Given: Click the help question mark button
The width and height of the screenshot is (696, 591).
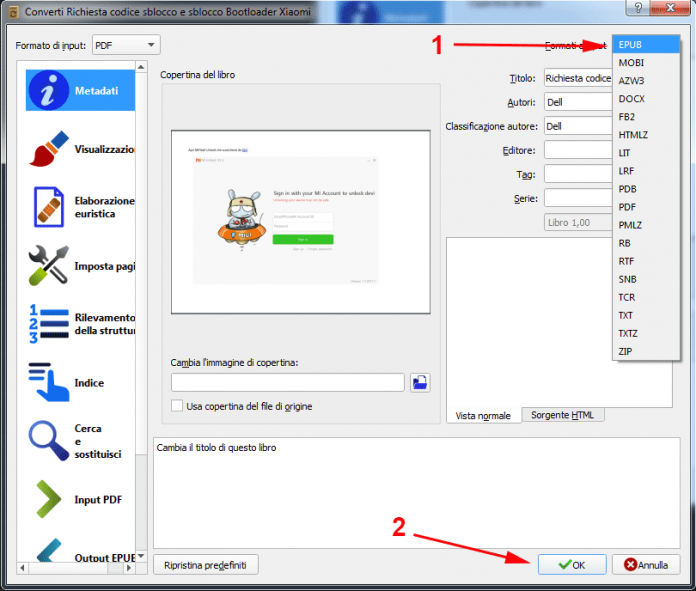Looking at the screenshot, I should tap(638, 8).
